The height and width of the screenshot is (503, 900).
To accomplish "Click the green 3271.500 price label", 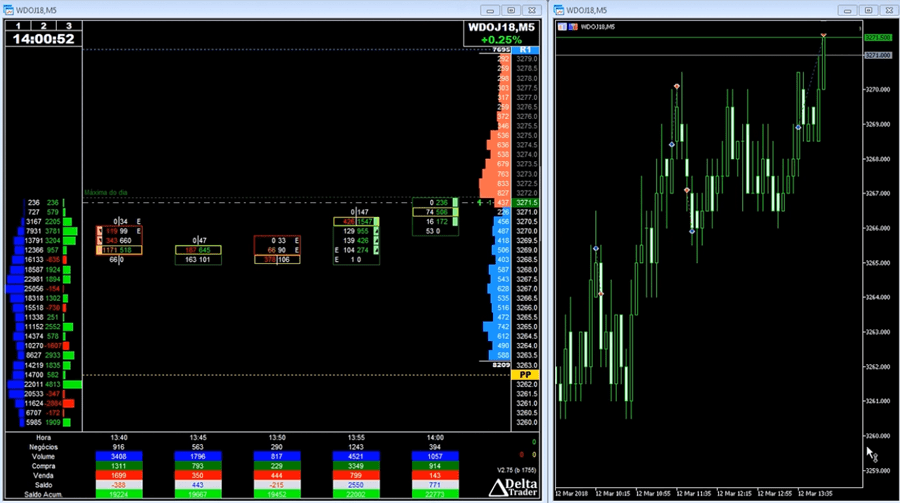I will tap(877, 37).
